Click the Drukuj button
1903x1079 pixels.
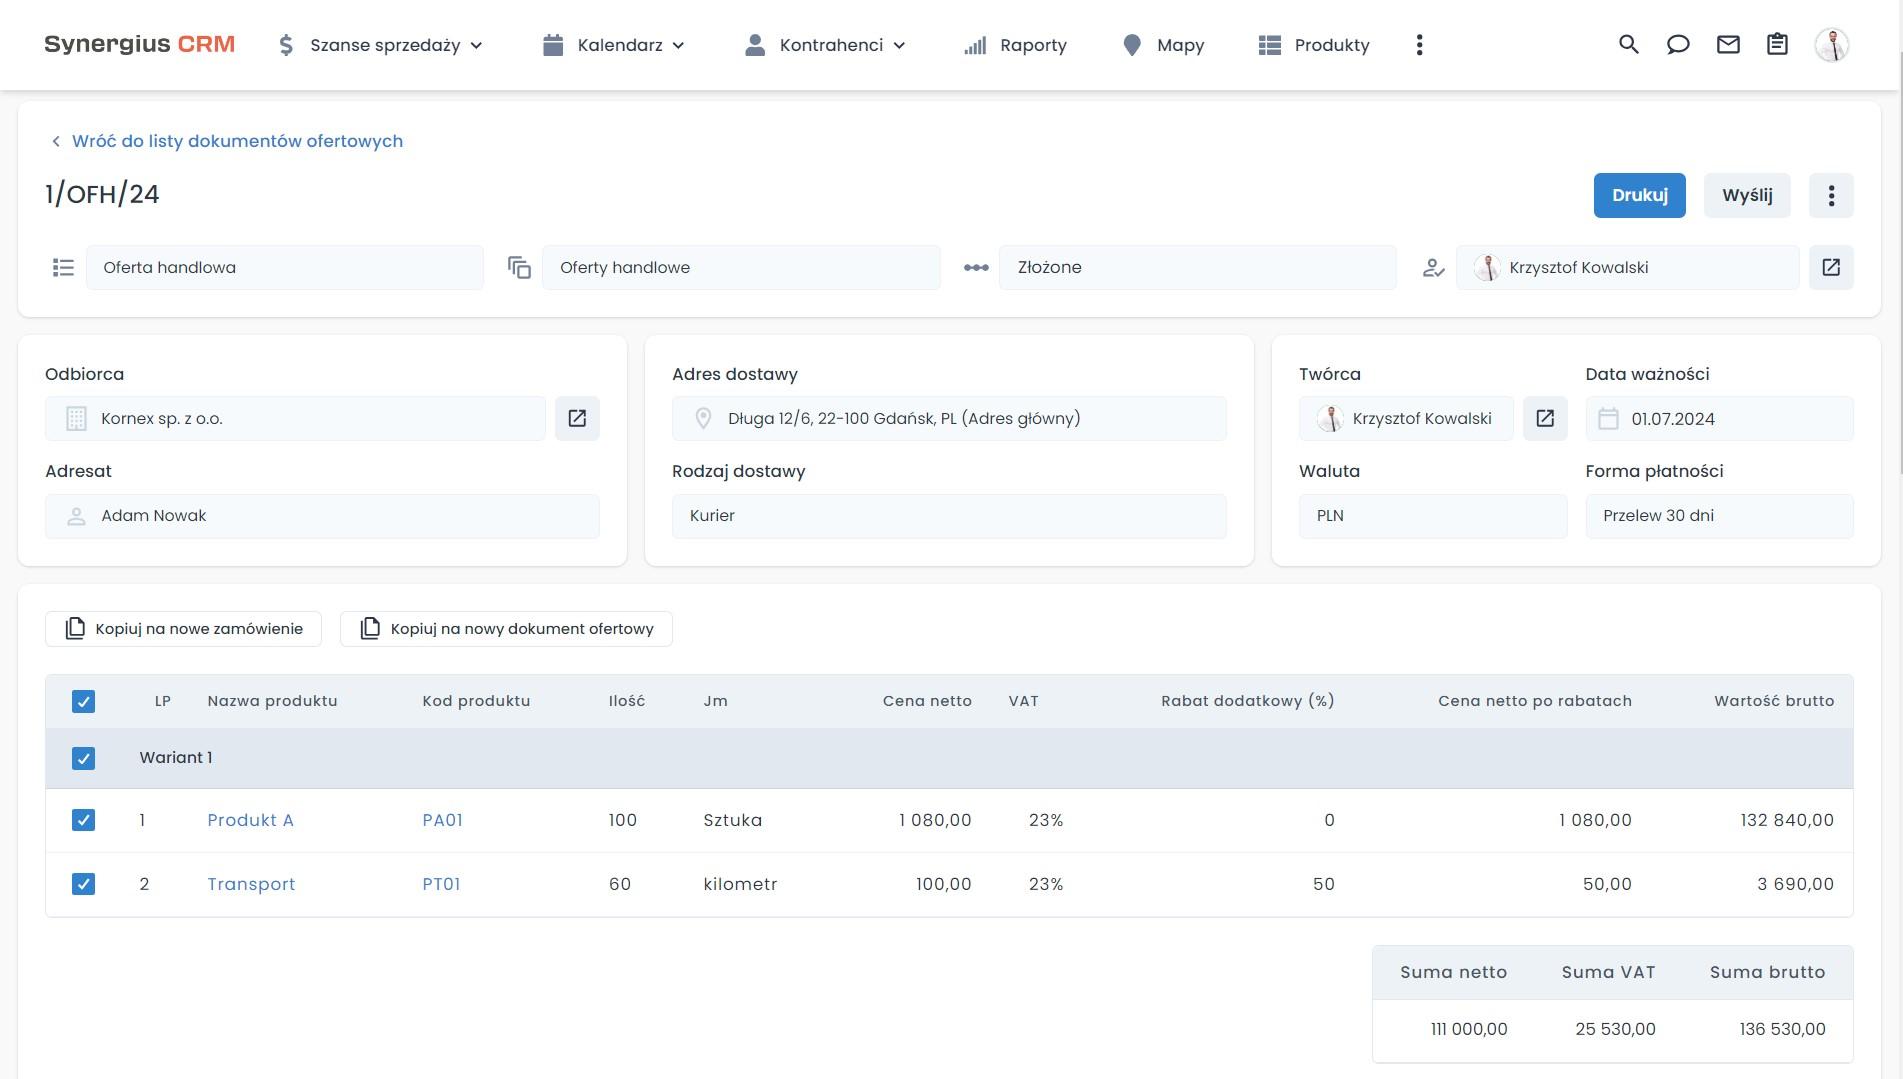coord(1639,195)
